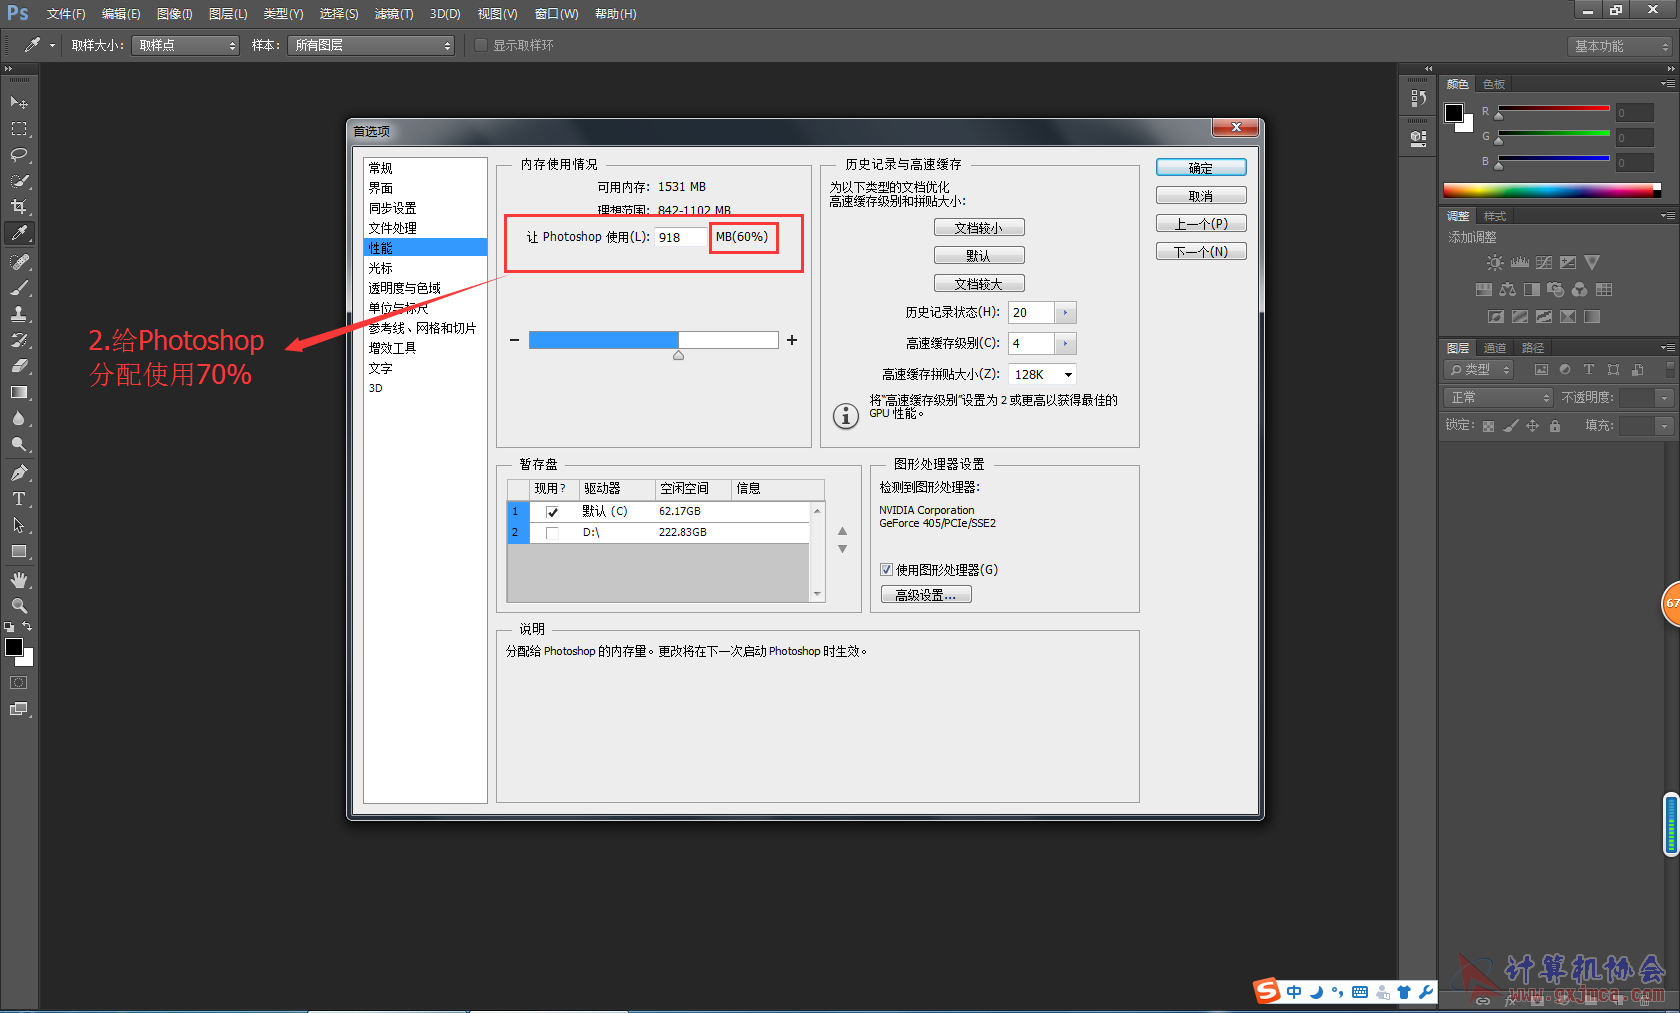Select the Eraser tool
This screenshot has width=1680, height=1013.
pyautogui.click(x=19, y=366)
